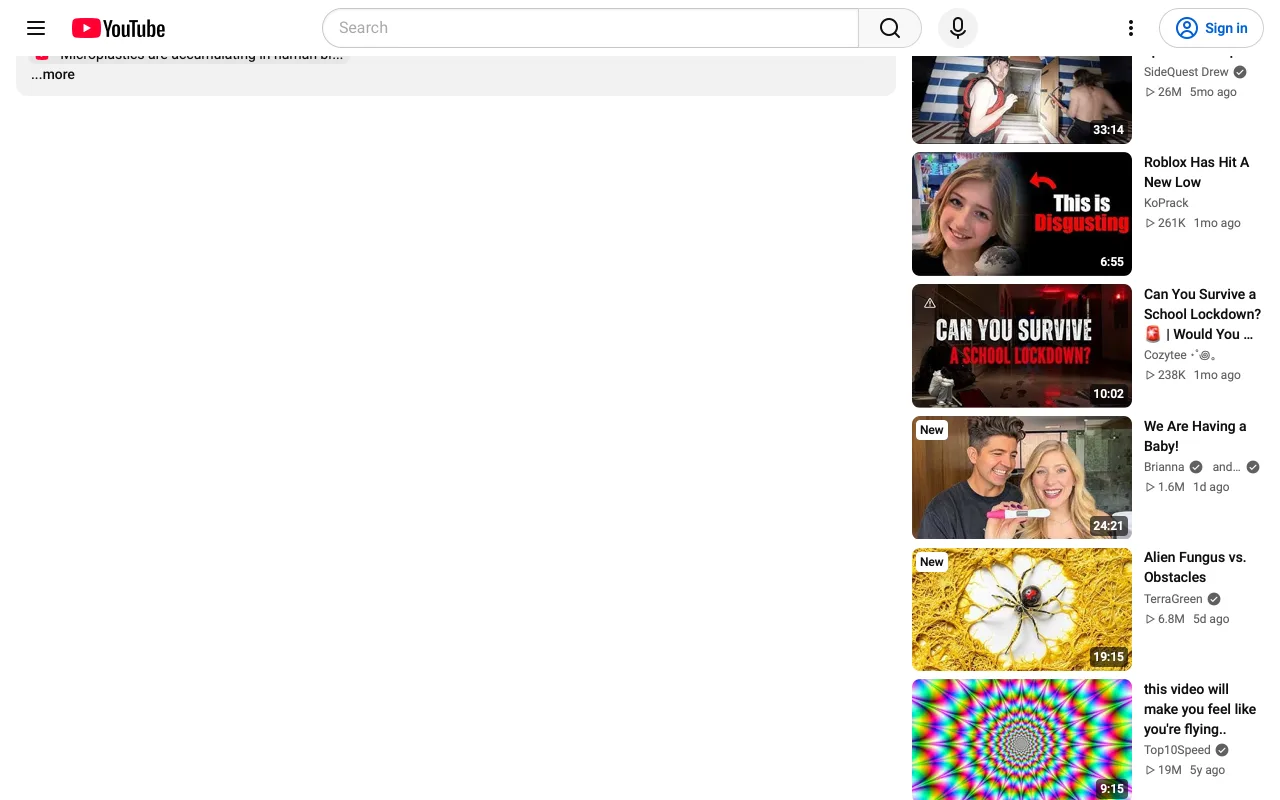Visit the KoPrack channel name
This screenshot has width=1280, height=800.
1166,203
